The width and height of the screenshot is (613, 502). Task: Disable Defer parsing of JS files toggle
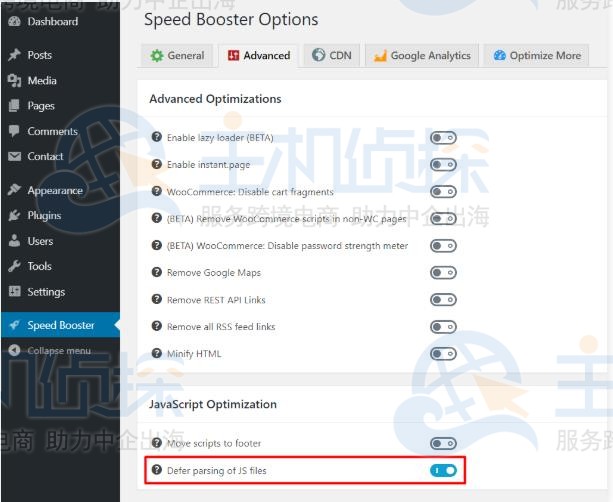coord(443,470)
